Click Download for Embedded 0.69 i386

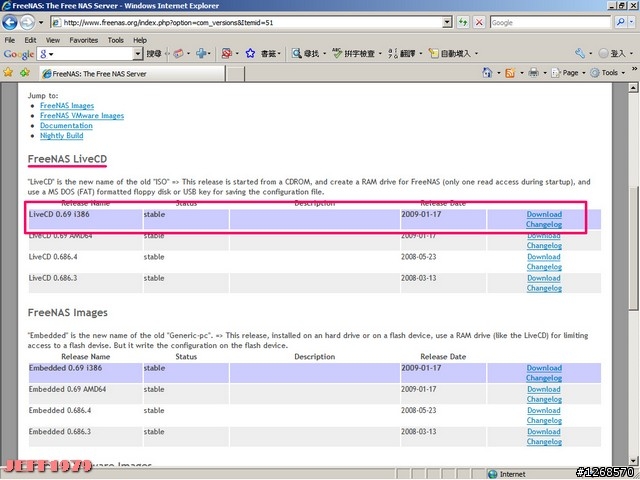544,368
